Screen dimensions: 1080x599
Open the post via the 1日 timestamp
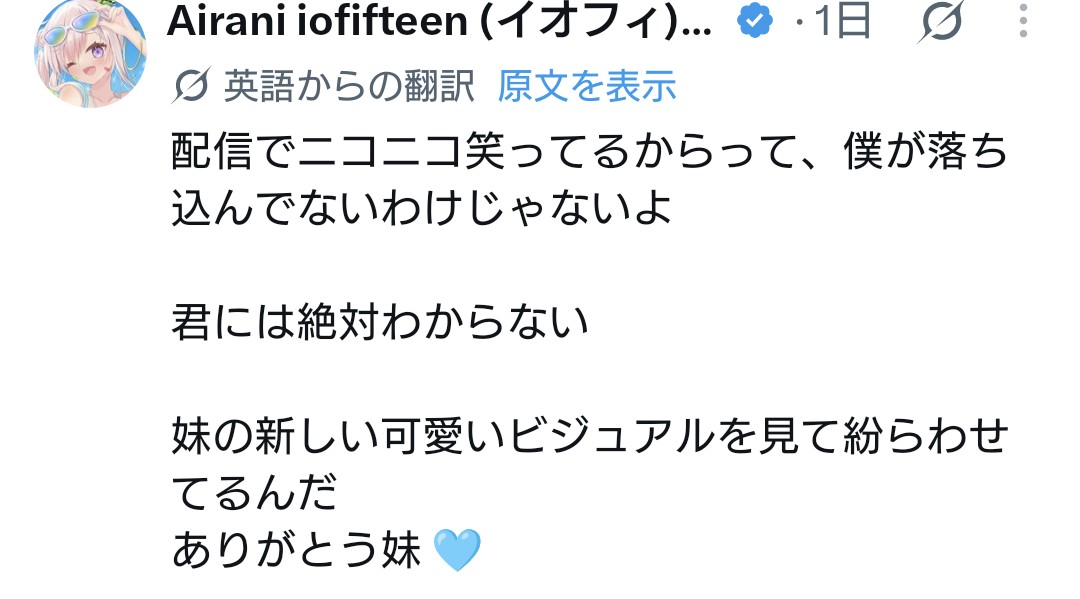[843, 21]
